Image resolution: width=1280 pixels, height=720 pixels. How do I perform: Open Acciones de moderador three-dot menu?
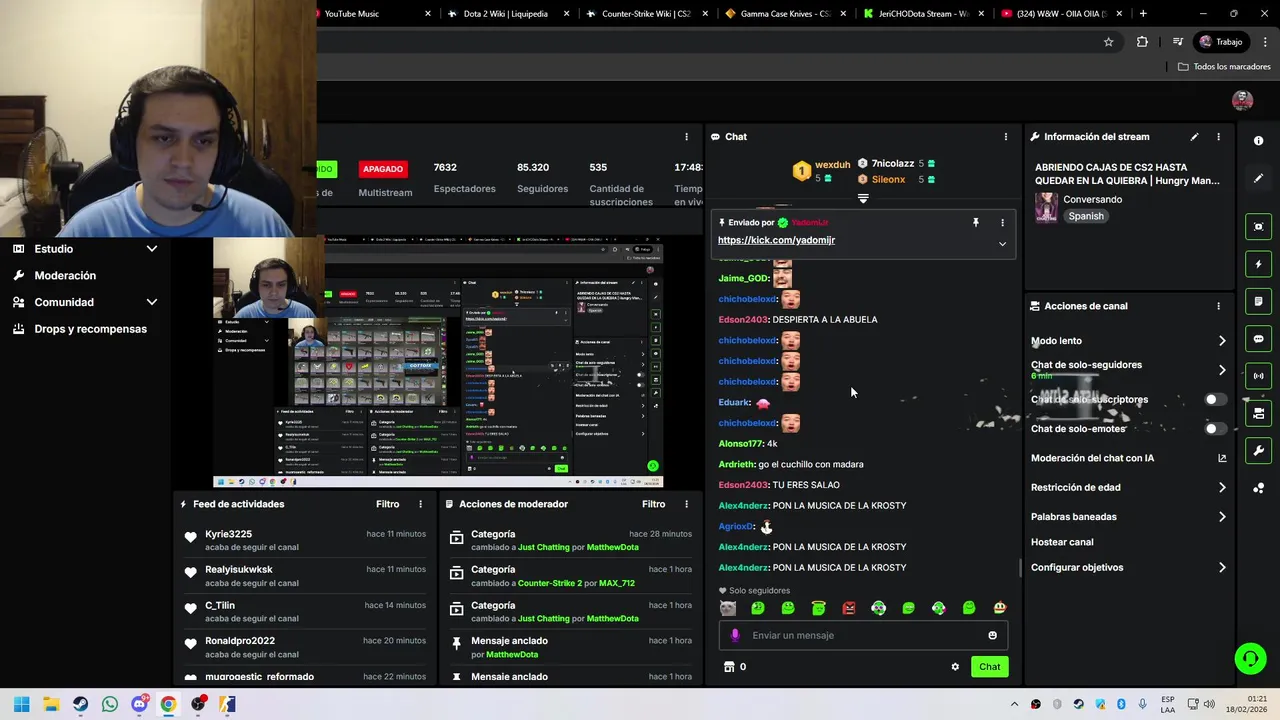click(x=686, y=504)
